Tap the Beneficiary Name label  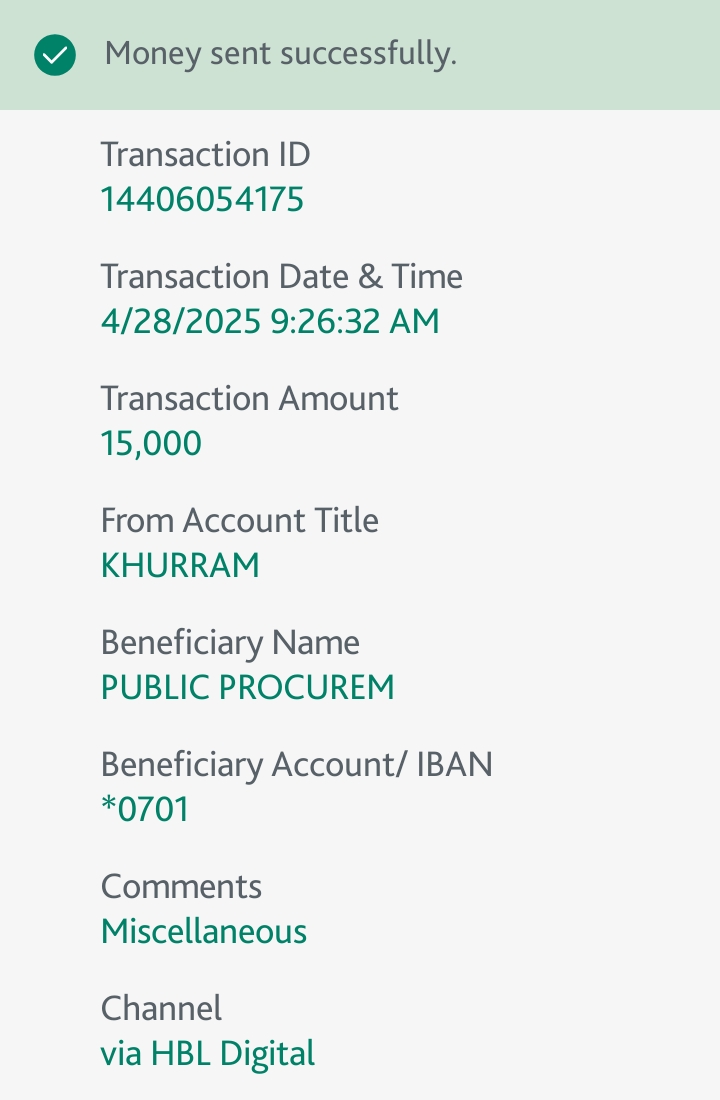(230, 643)
